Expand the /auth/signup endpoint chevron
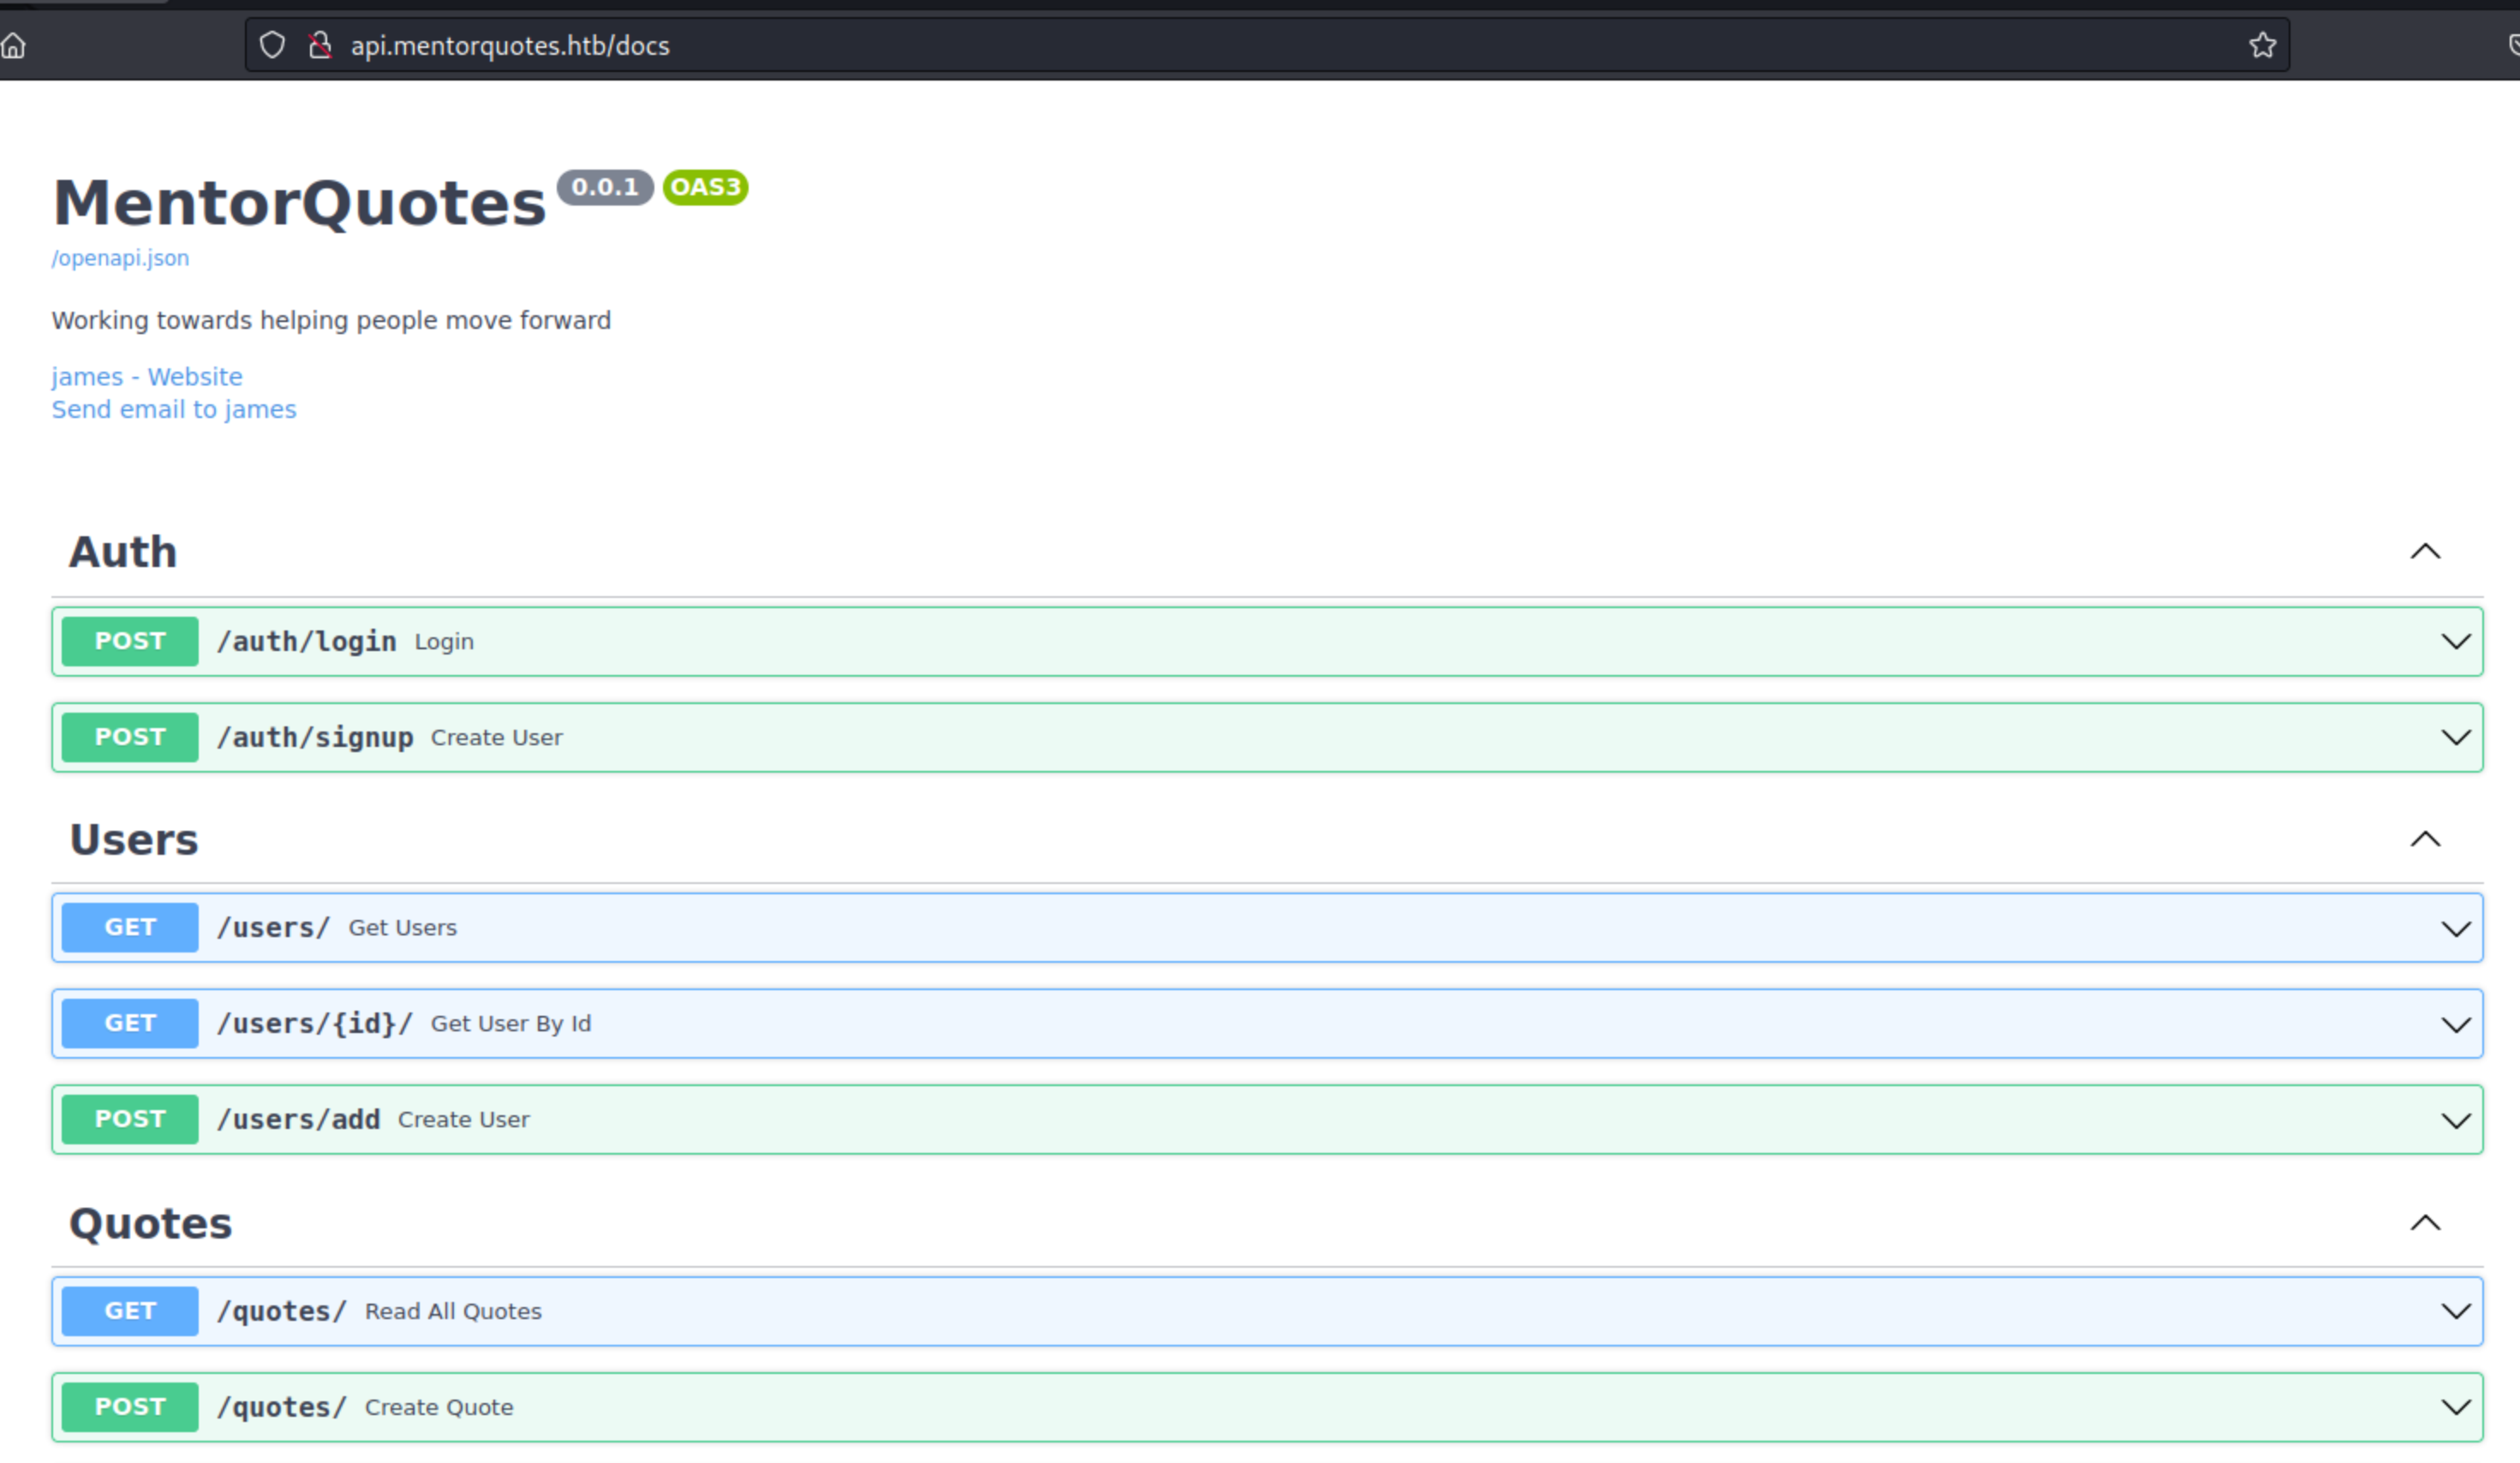 (2455, 738)
